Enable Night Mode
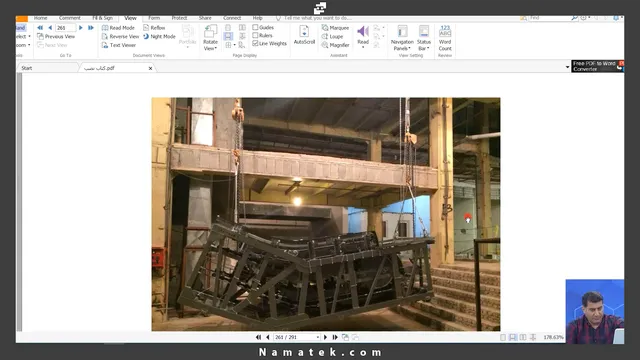The image size is (640, 360). click(159, 36)
